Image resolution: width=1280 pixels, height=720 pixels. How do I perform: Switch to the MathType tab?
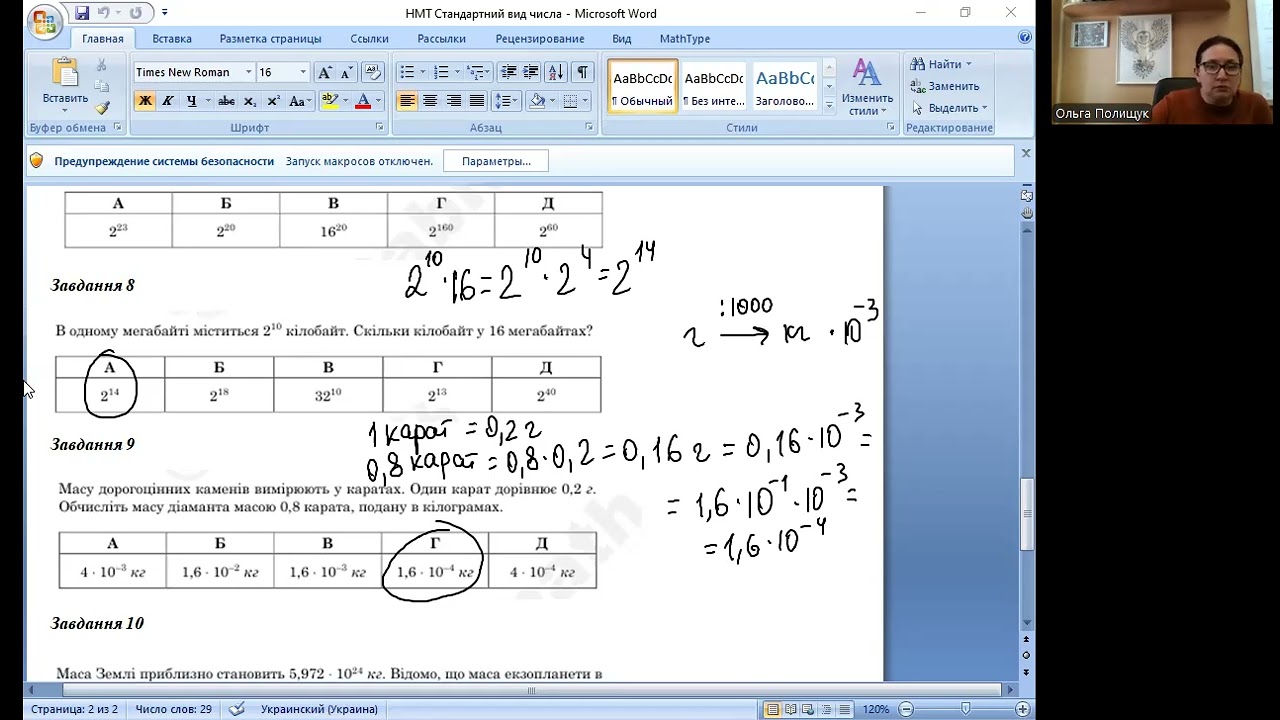(x=685, y=39)
